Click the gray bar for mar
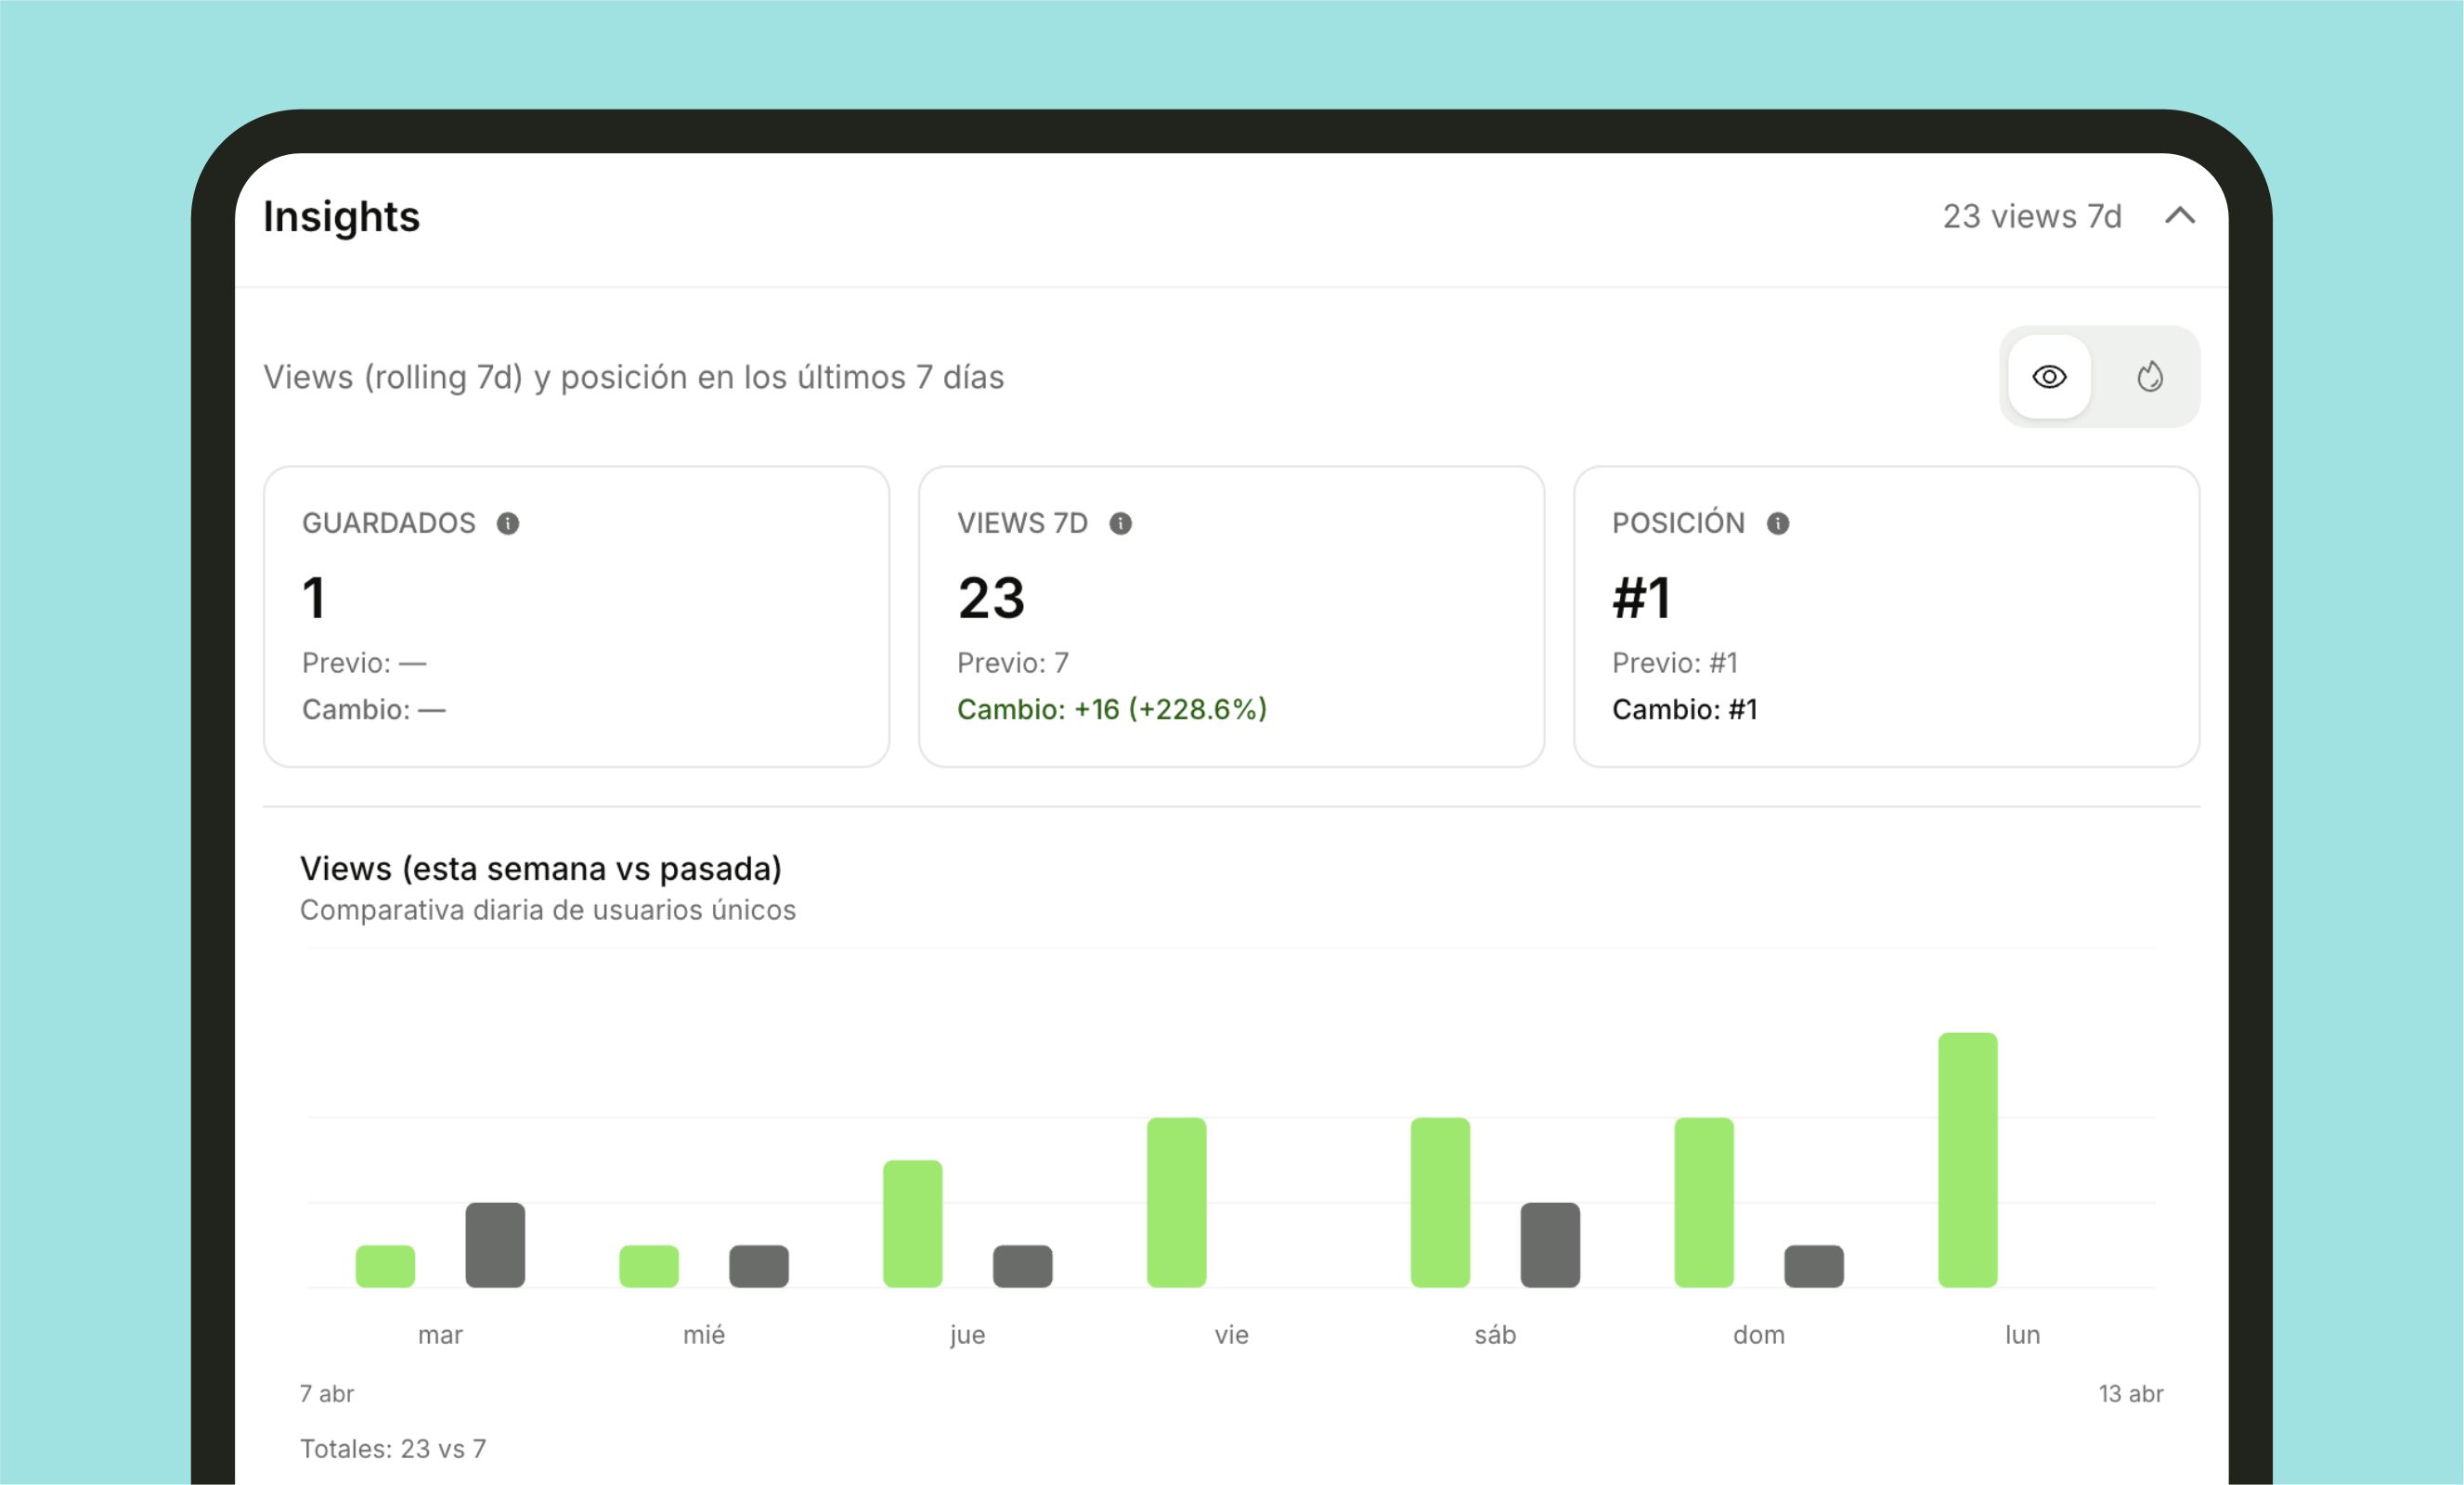This screenshot has height=1485, width=2464. (x=495, y=1245)
